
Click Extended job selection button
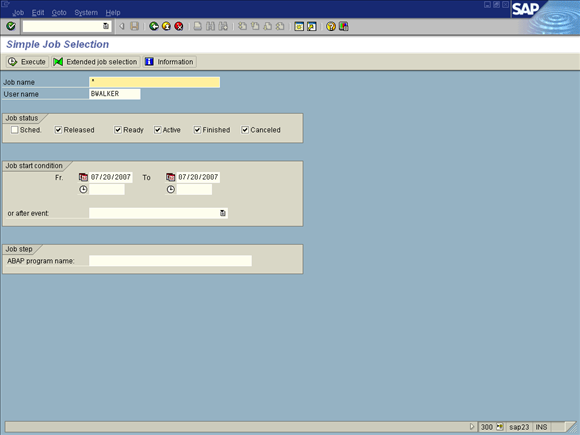tap(96, 62)
